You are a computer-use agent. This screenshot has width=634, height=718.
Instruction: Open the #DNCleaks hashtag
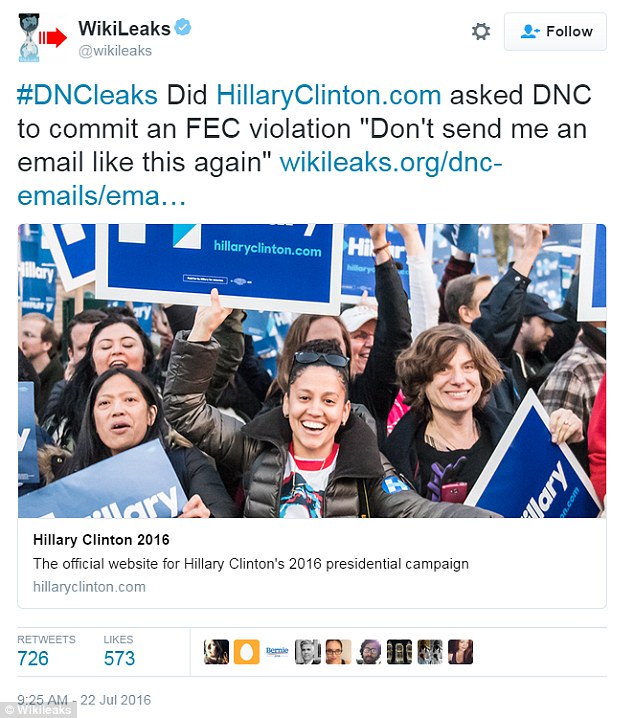(x=87, y=95)
